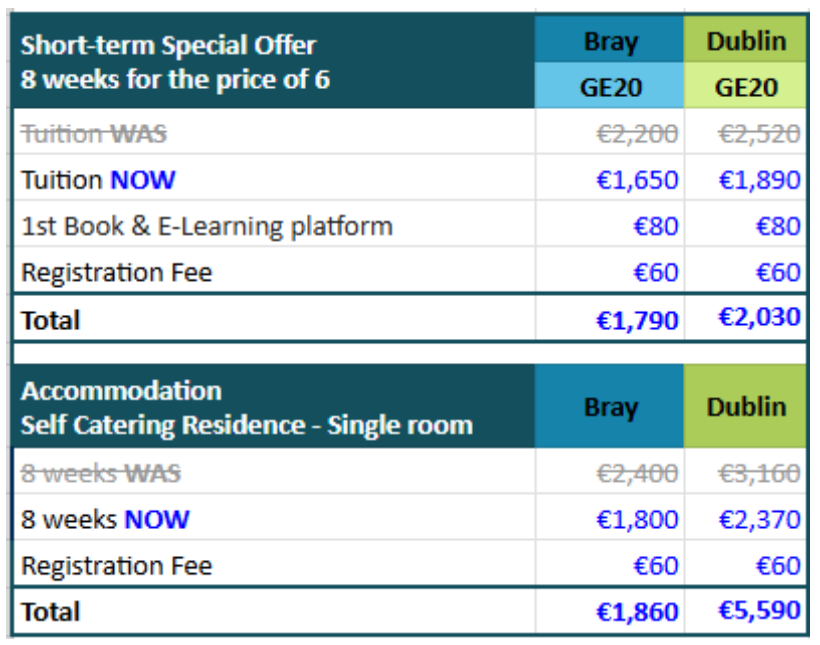Viewport: 820px width, 645px height.
Task: Click the crossed-out €2,520 Dublin tuition price
Action: coord(759,134)
